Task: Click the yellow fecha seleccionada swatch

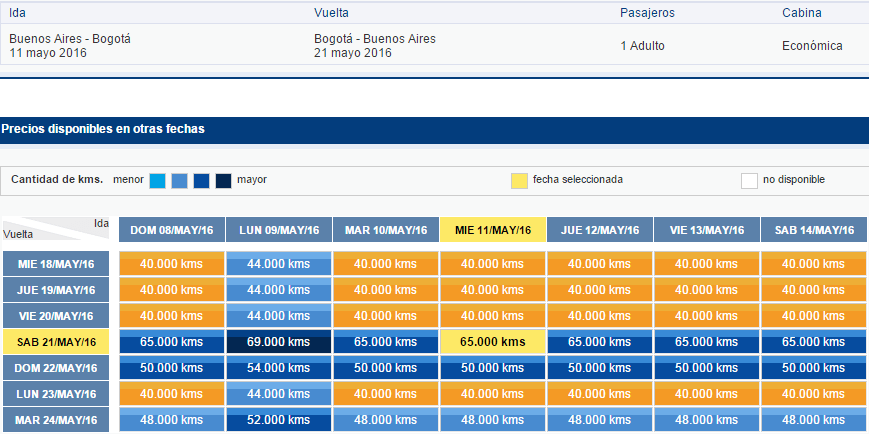Action: pos(519,181)
